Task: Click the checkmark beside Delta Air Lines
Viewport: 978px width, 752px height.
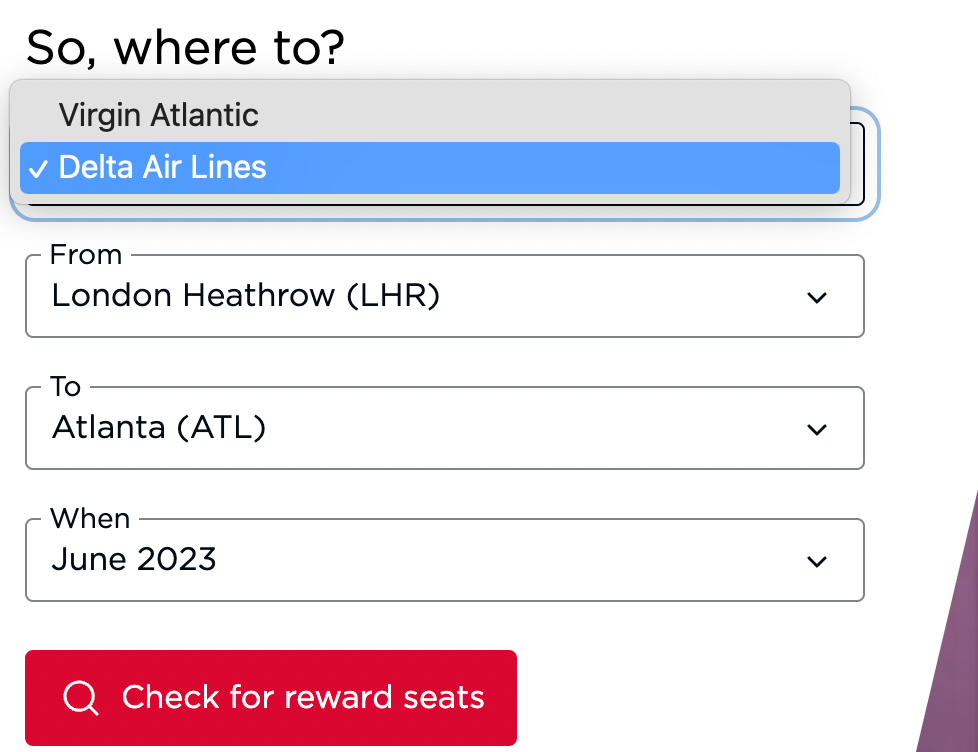Action: point(39,168)
